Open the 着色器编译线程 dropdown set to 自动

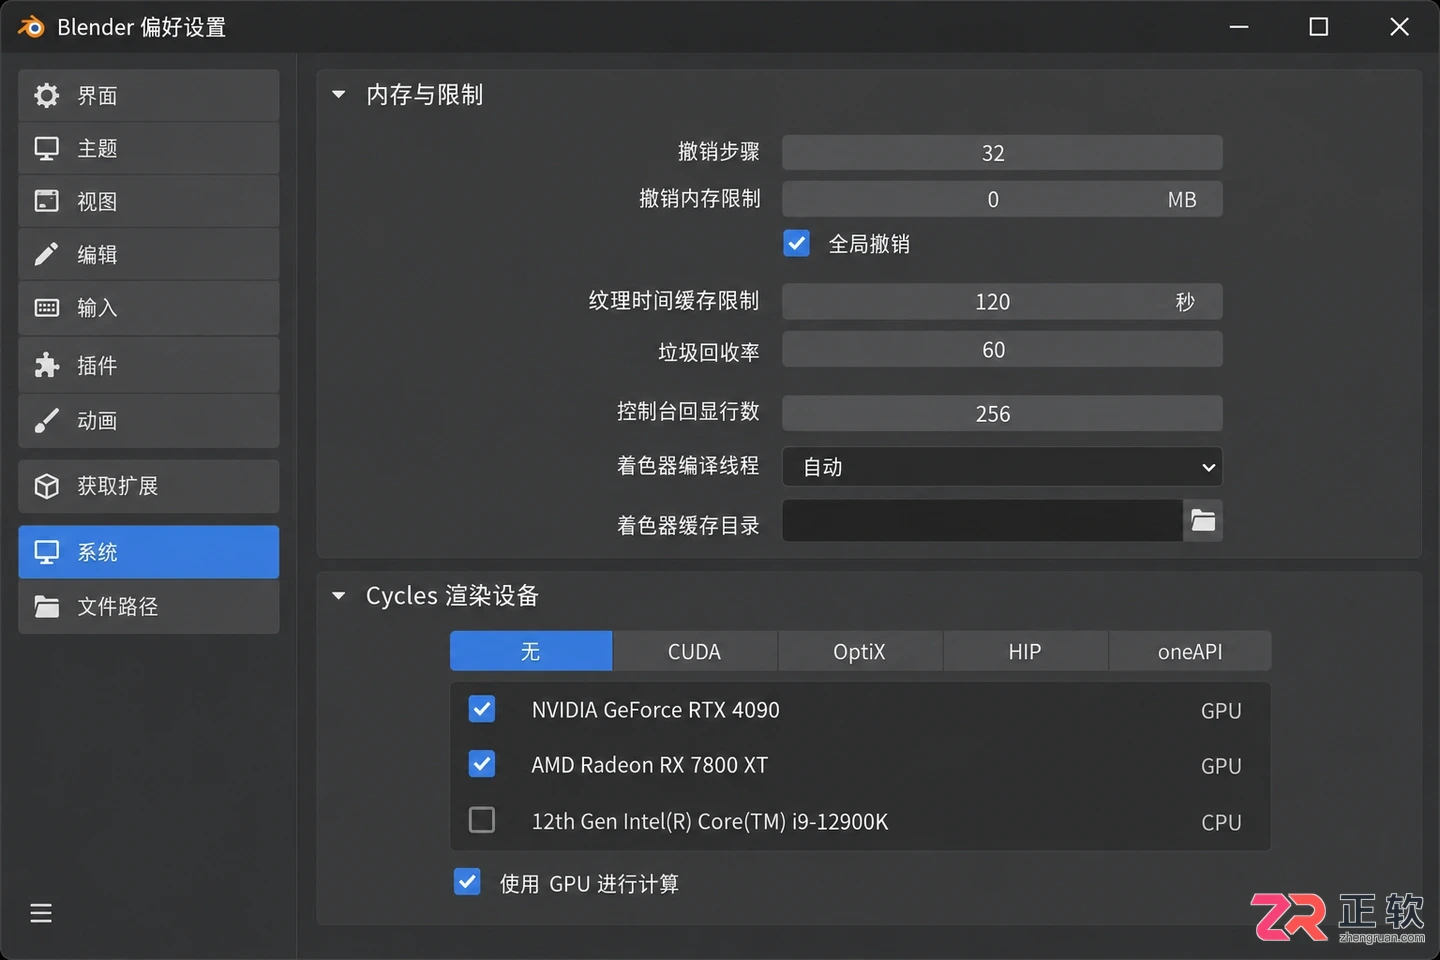coord(1002,467)
